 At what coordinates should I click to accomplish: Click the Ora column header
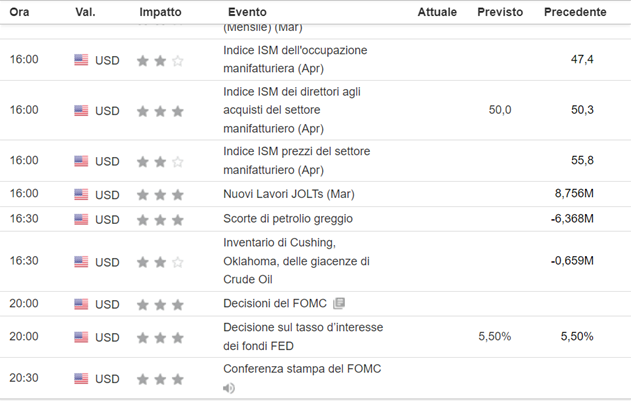tap(19, 12)
